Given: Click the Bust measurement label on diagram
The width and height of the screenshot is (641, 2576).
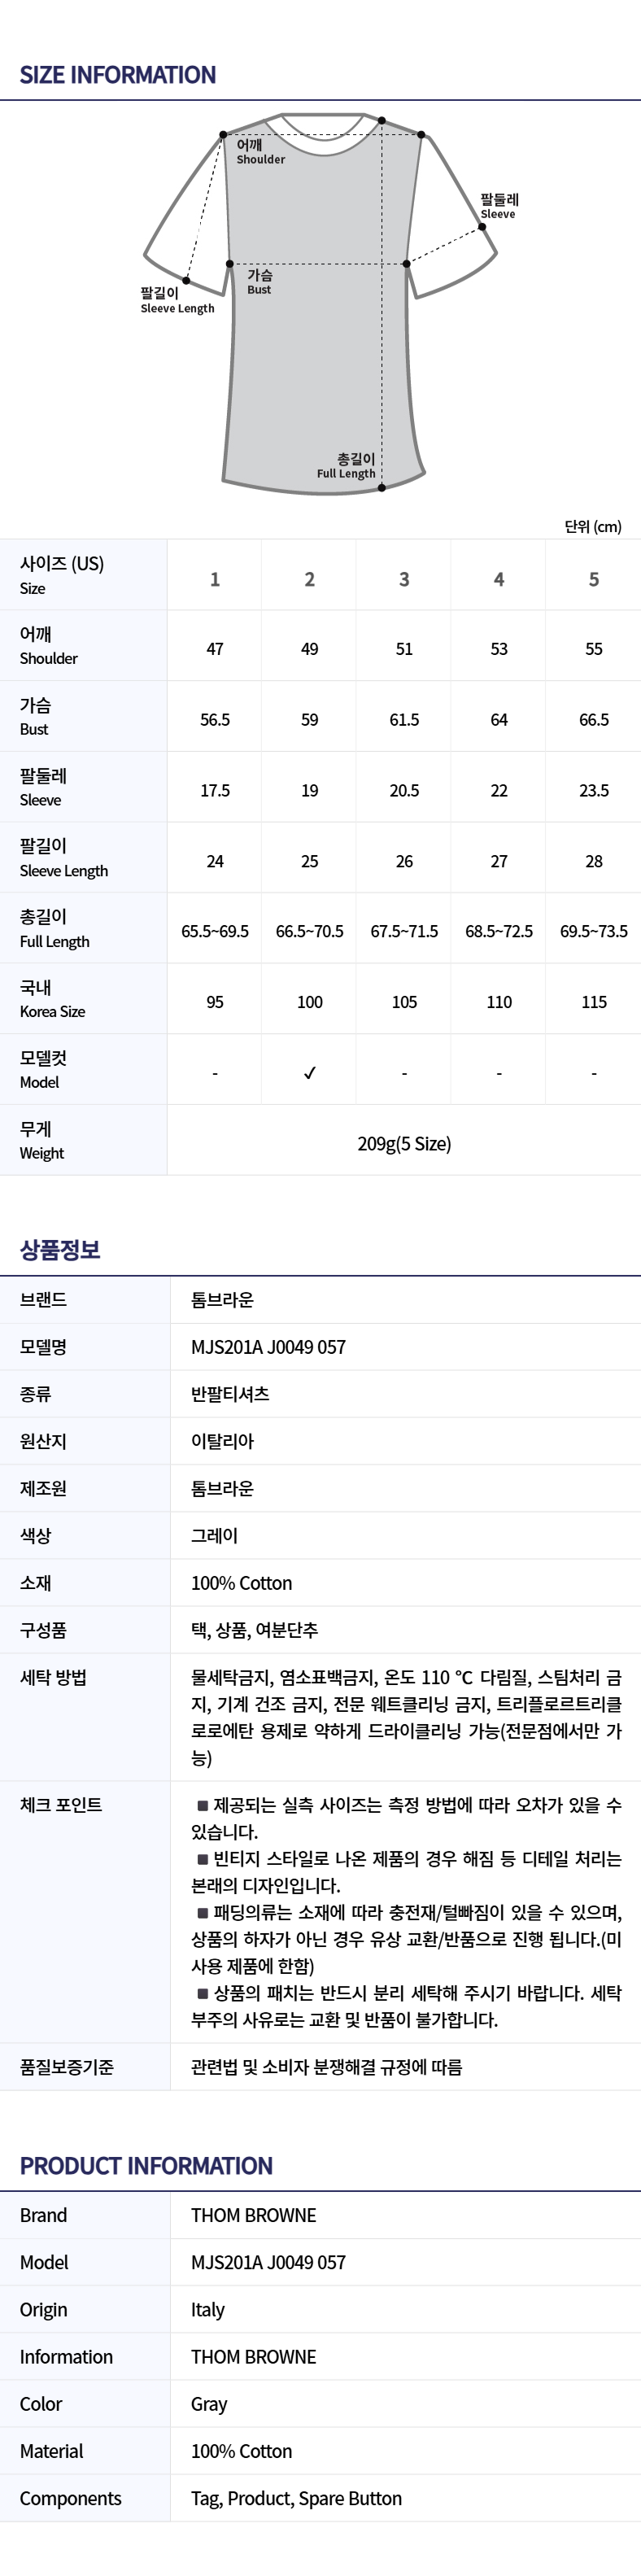Looking at the screenshot, I should click(259, 282).
